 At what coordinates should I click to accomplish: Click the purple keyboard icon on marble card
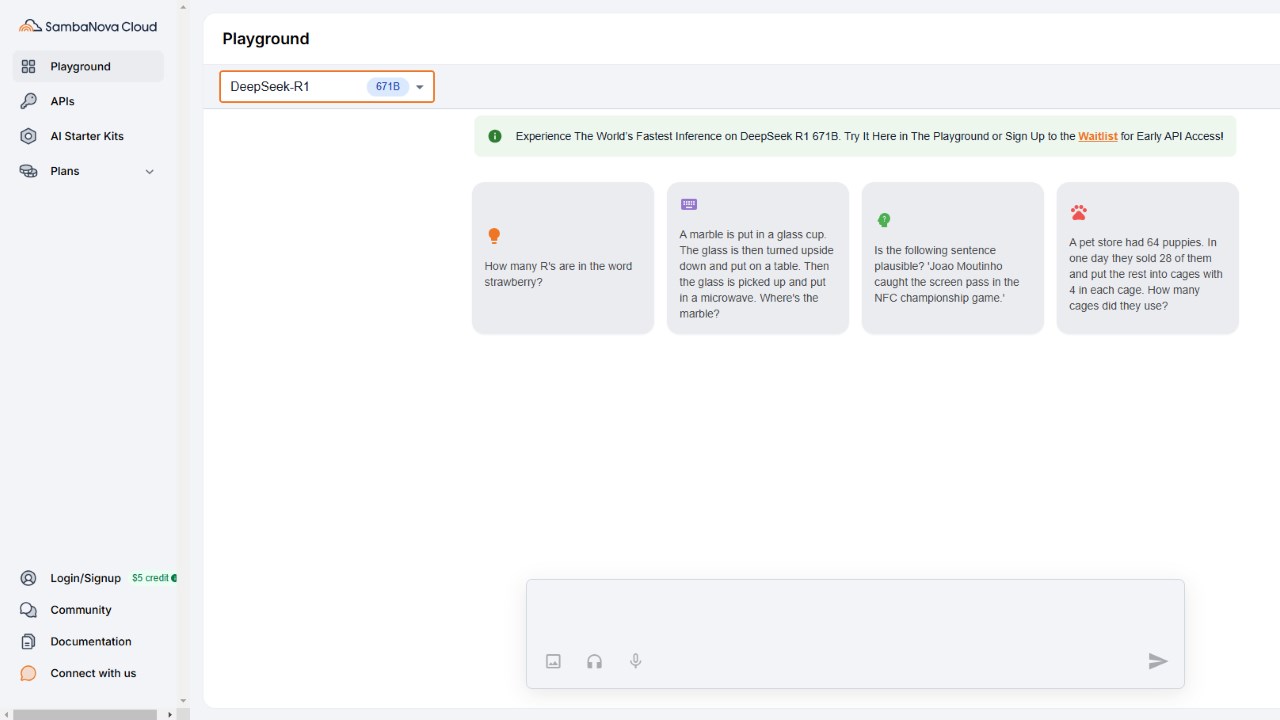[689, 204]
